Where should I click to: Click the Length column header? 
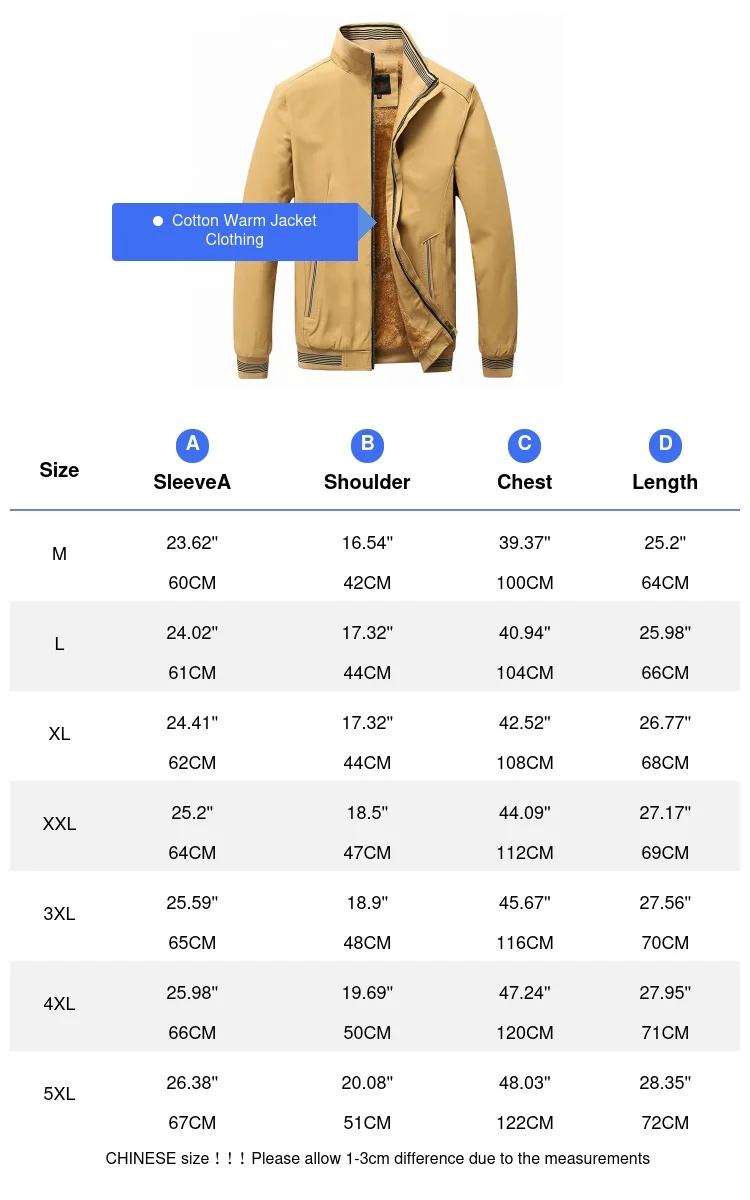pyautogui.click(x=665, y=482)
